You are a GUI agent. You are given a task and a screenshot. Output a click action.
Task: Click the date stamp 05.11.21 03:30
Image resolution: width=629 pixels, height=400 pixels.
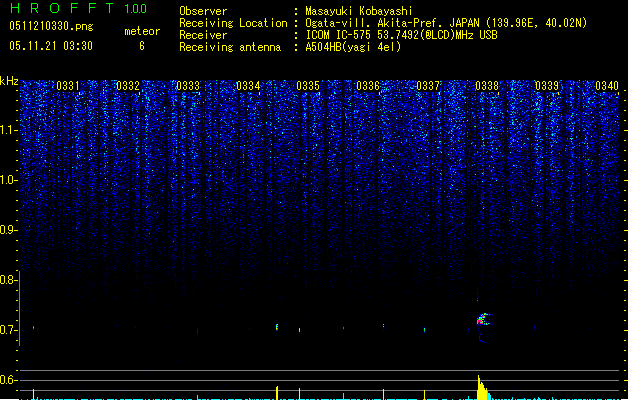point(51,46)
